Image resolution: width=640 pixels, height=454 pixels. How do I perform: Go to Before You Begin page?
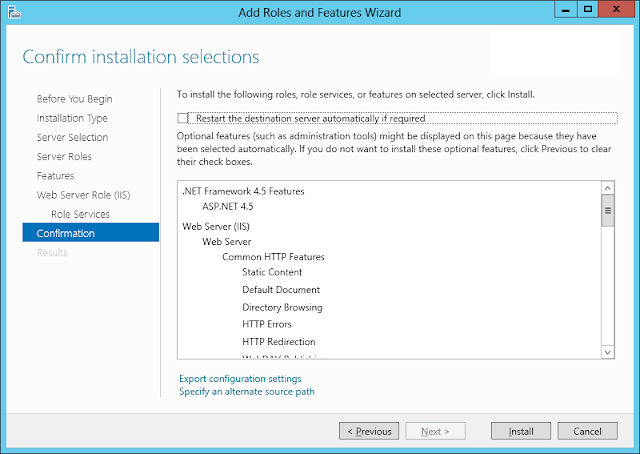(x=74, y=99)
